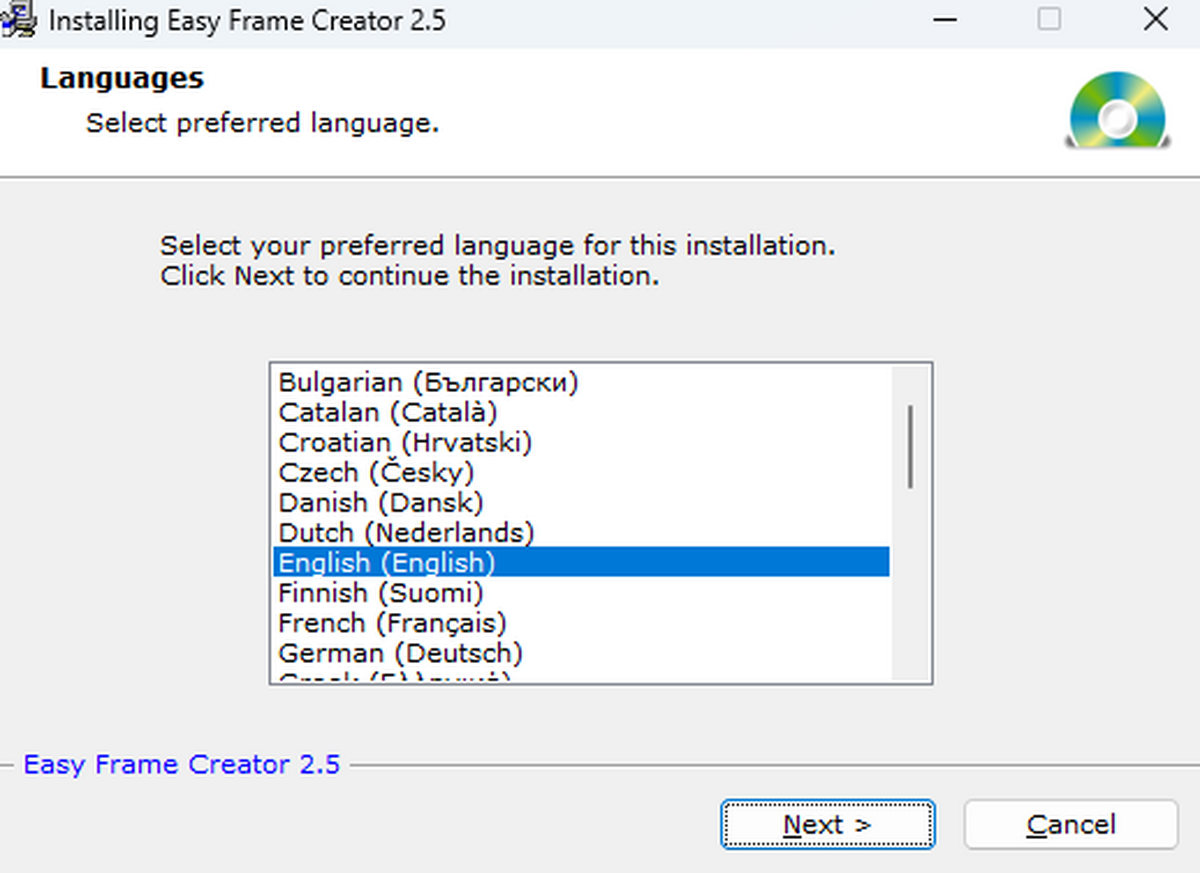Select Bulgarian (Български) in the language list
The image size is (1200, 873).
(x=581, y=382)
